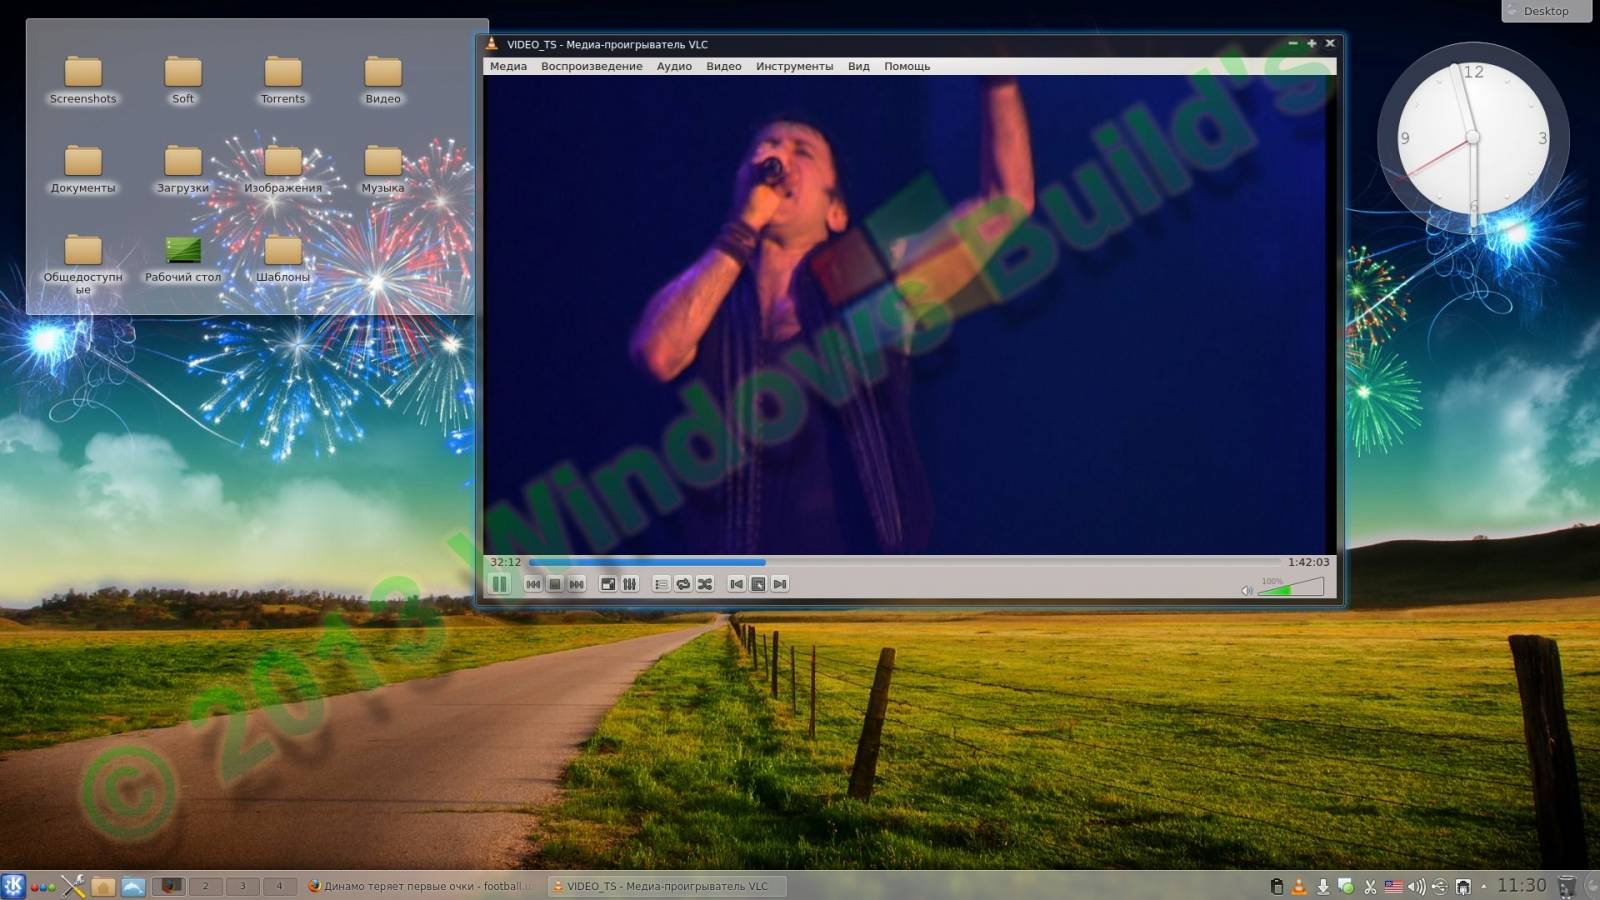1600x900 pixels.
Task: Open the Аудио menu
Action: (674, 66)
